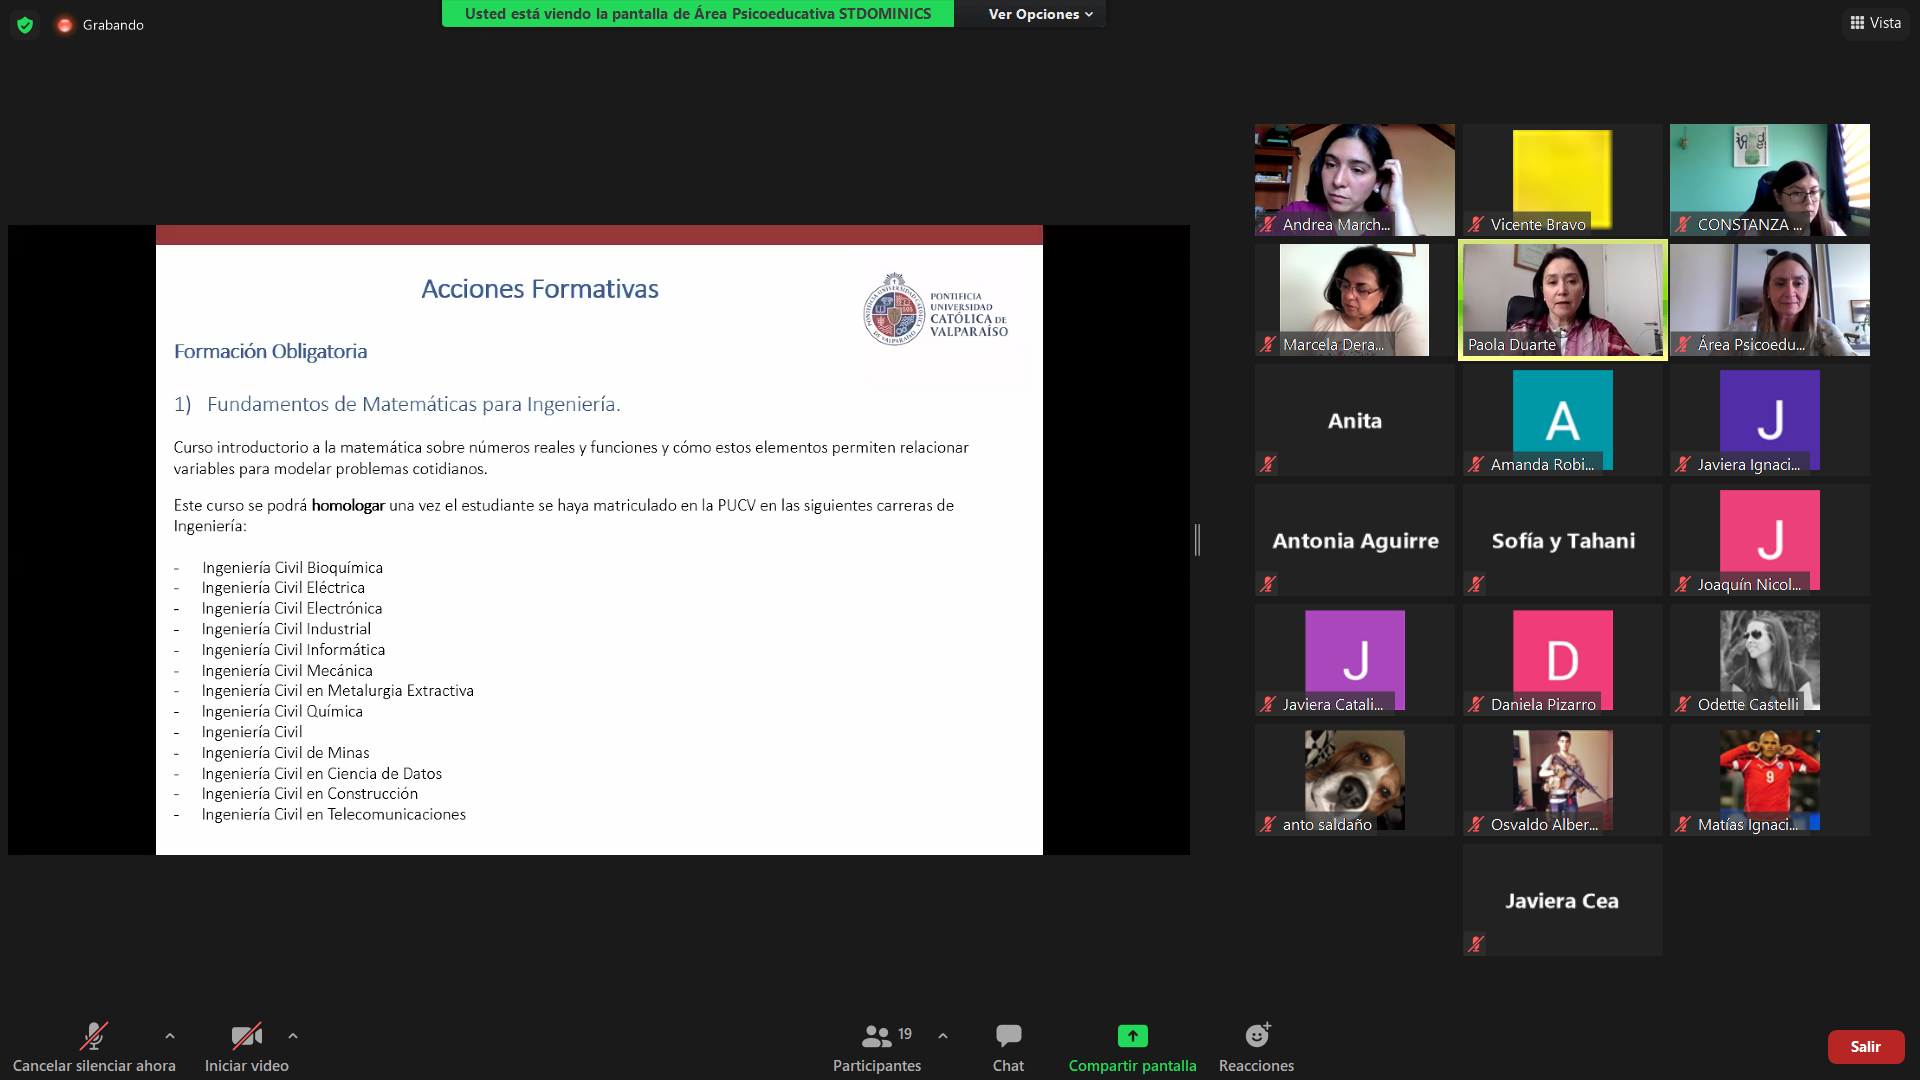Click the green screen-sharing notification banner
1920x1080 pixels.
pyautogui.click(x=697, y=14)
